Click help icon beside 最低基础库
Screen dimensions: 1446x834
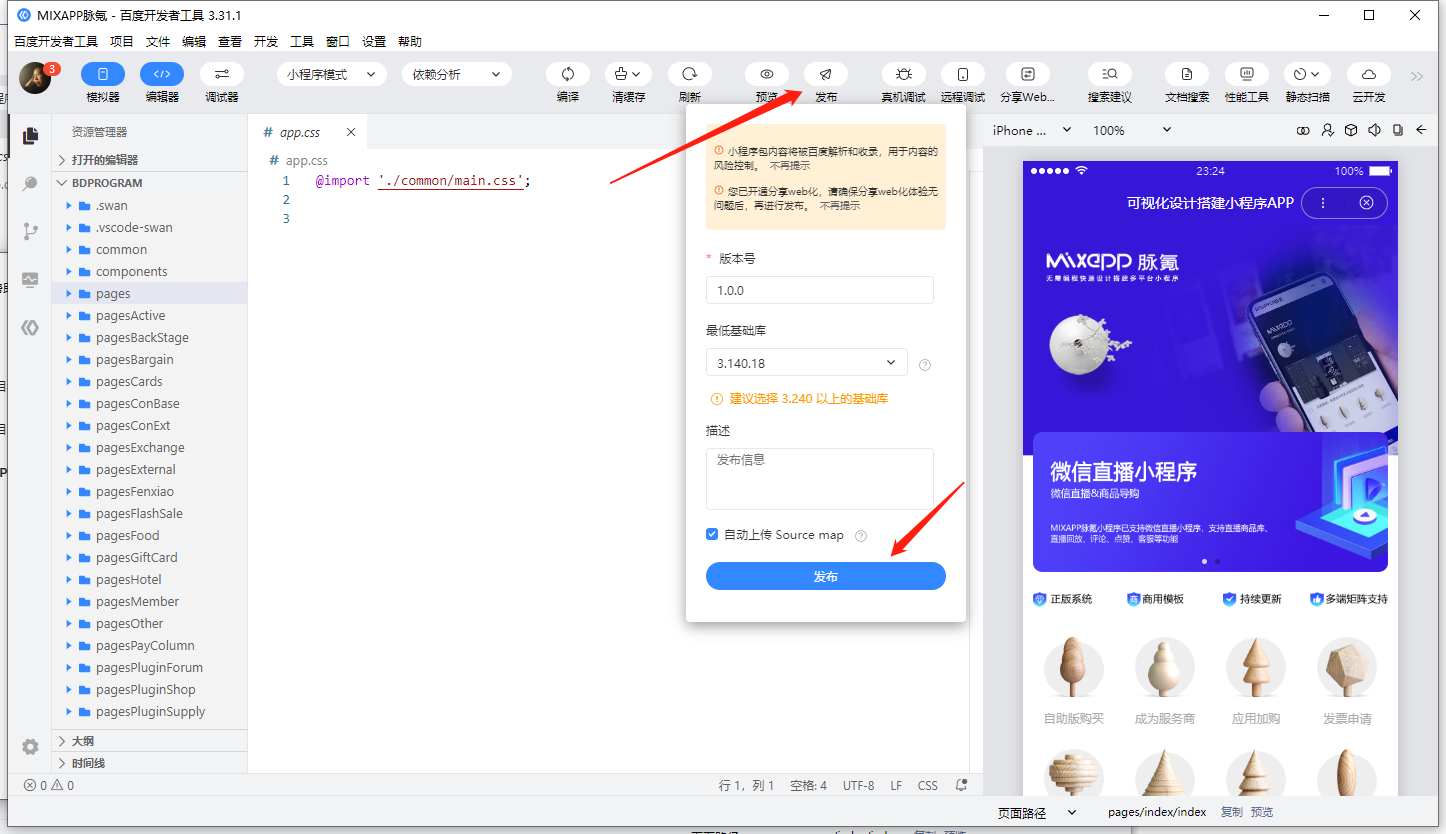(x=925, y=365)
